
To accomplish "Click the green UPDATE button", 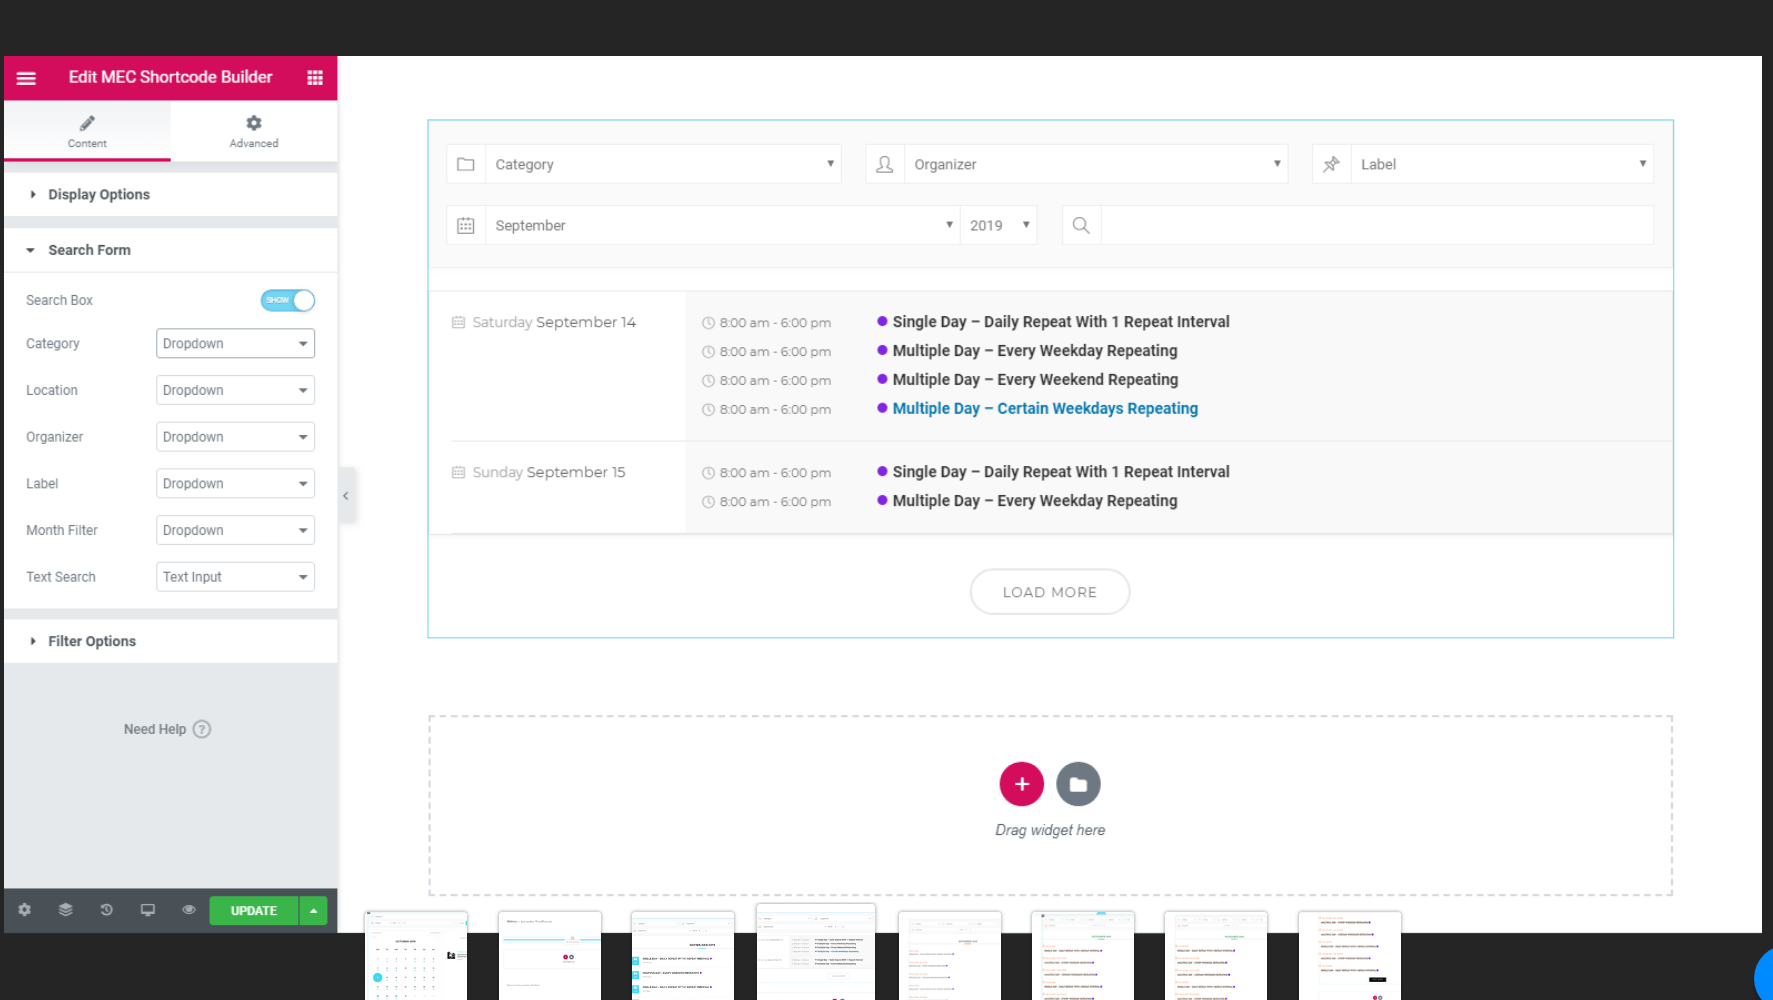I will tap(253, 910).
